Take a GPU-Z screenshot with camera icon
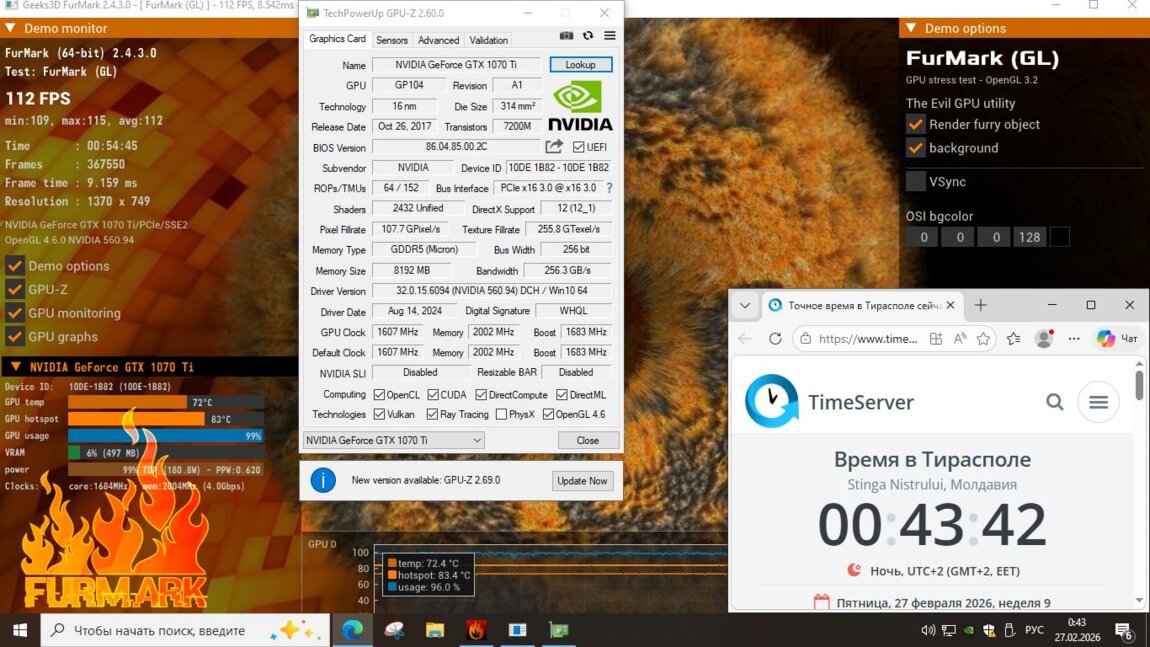The image size is (1150, 647). pos(566,36)
